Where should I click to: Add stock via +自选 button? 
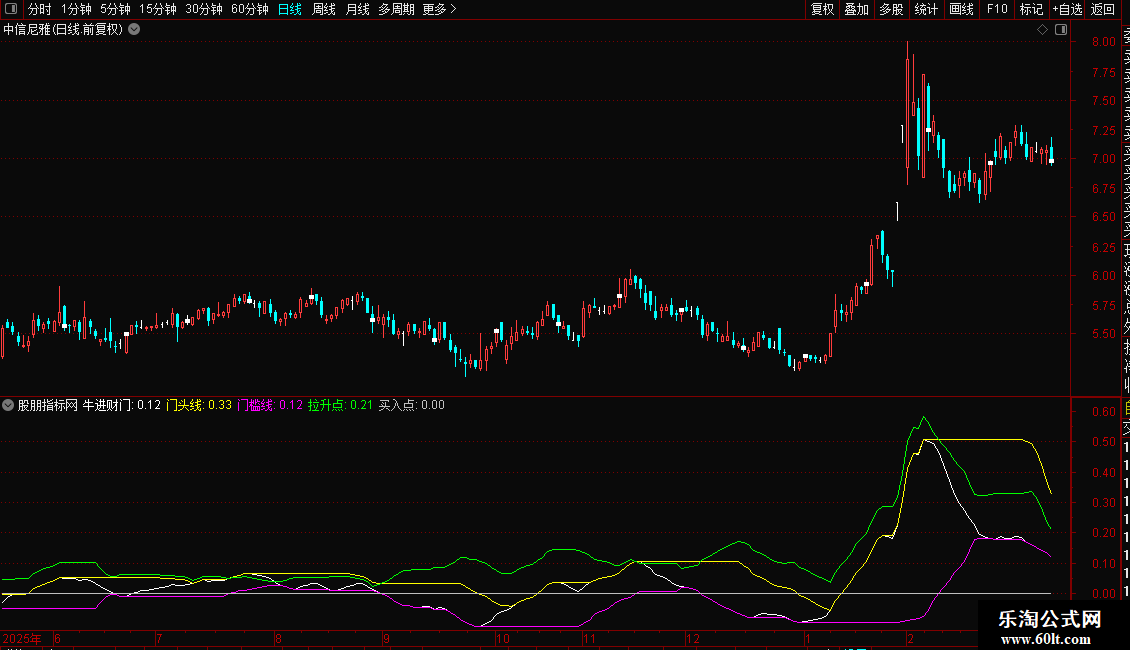(1067, 10)
